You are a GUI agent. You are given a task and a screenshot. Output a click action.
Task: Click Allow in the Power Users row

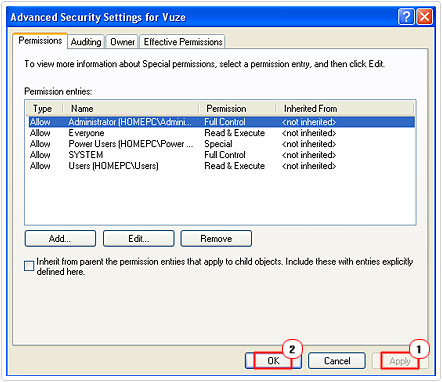pos(40,144)
